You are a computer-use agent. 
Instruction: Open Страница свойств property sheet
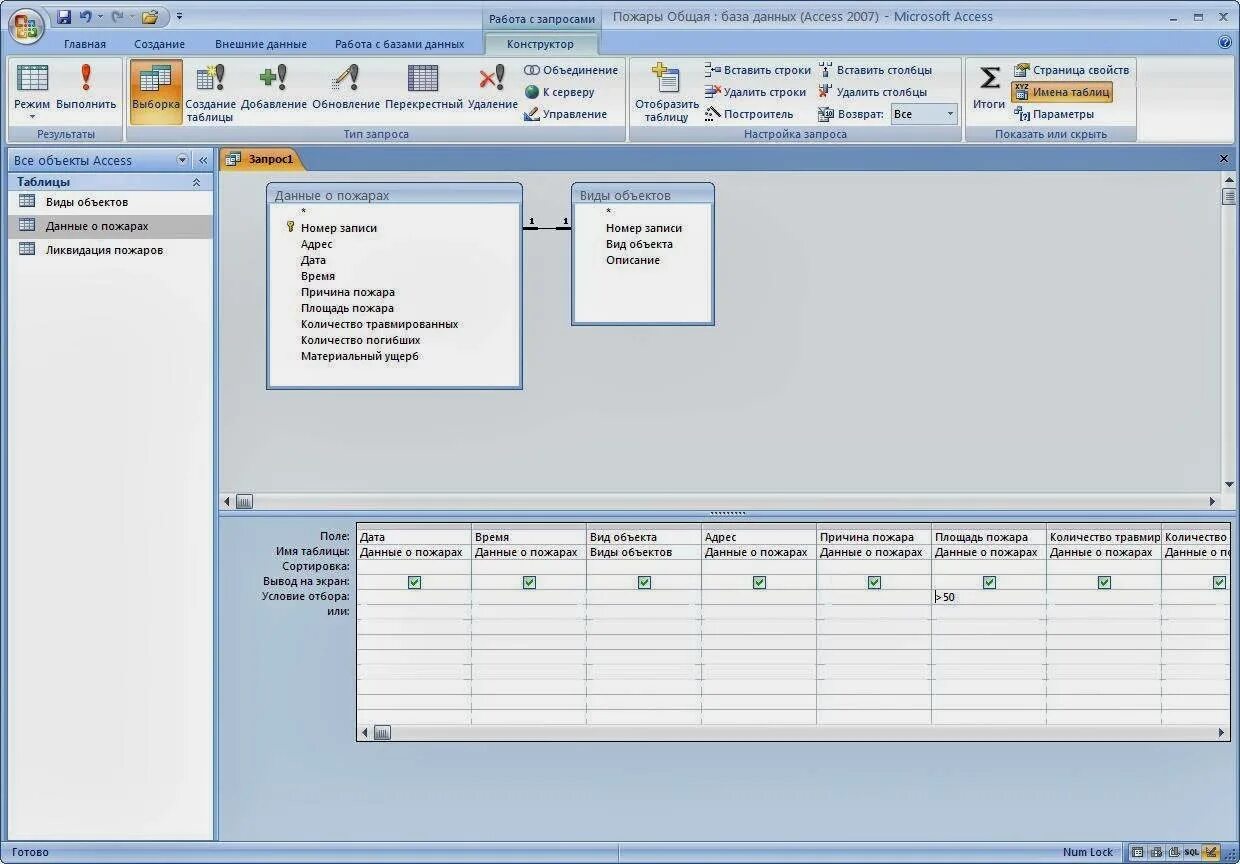click(x=1071, y=70)
